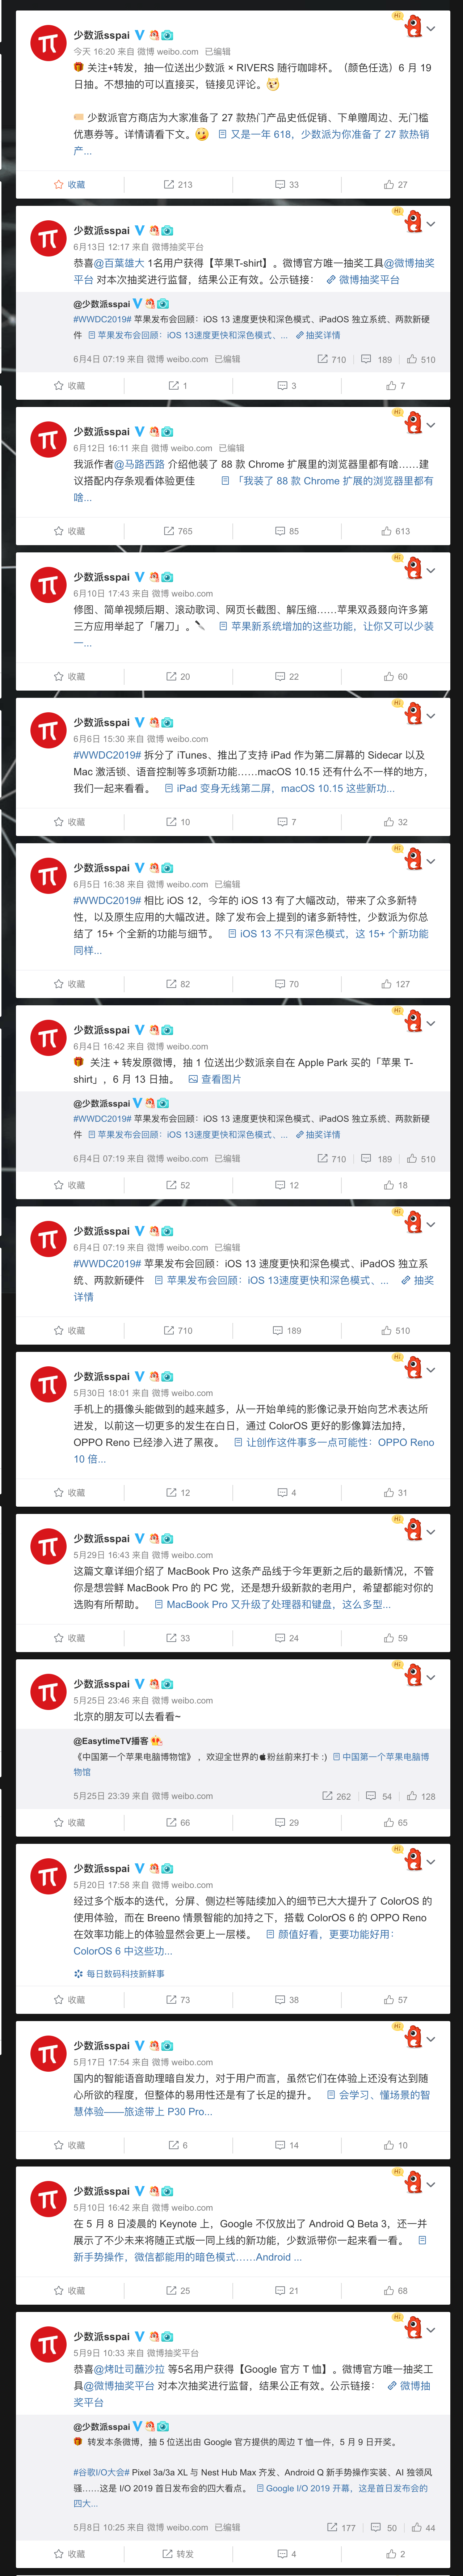Open the dropdown arrow on 6月6日 15:30 post
Viewport: 463px width, 2576px height.
pos(431,716)
